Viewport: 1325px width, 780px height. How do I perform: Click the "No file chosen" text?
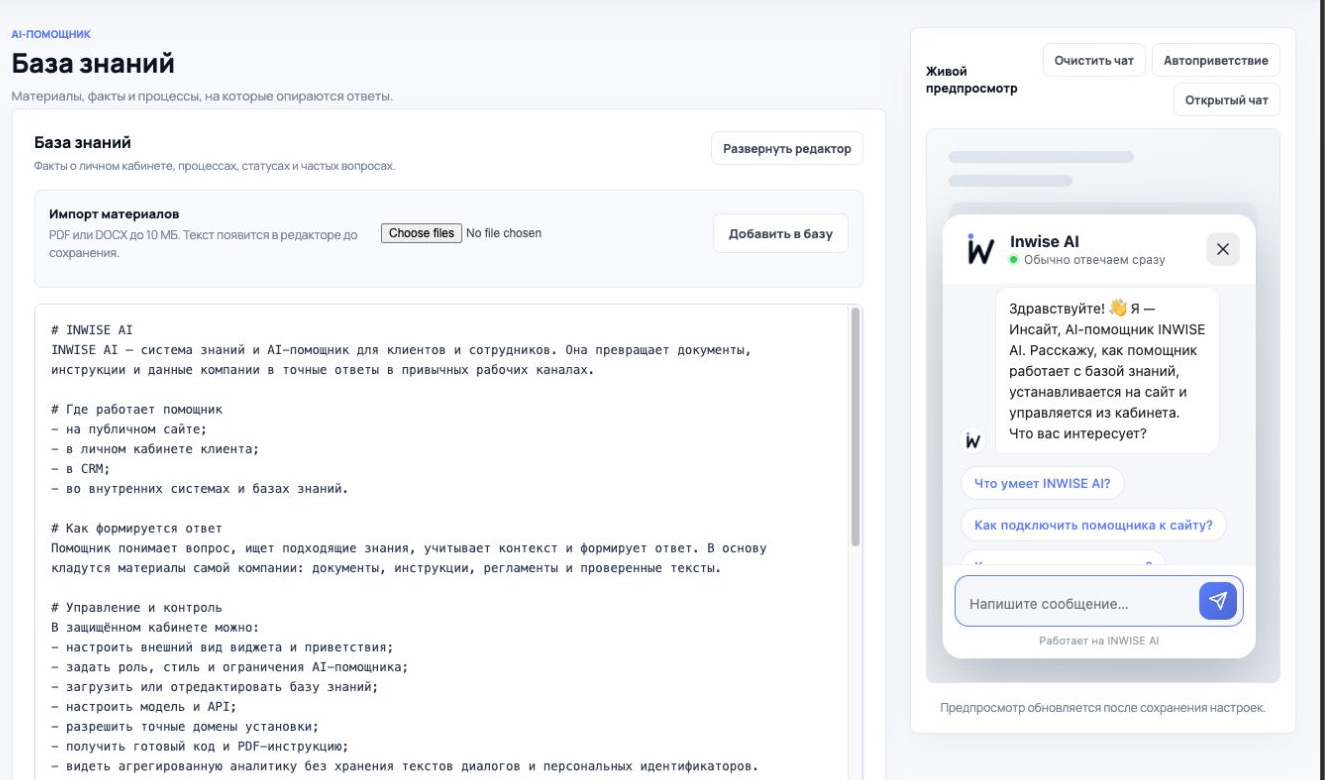tap(504, 233)
